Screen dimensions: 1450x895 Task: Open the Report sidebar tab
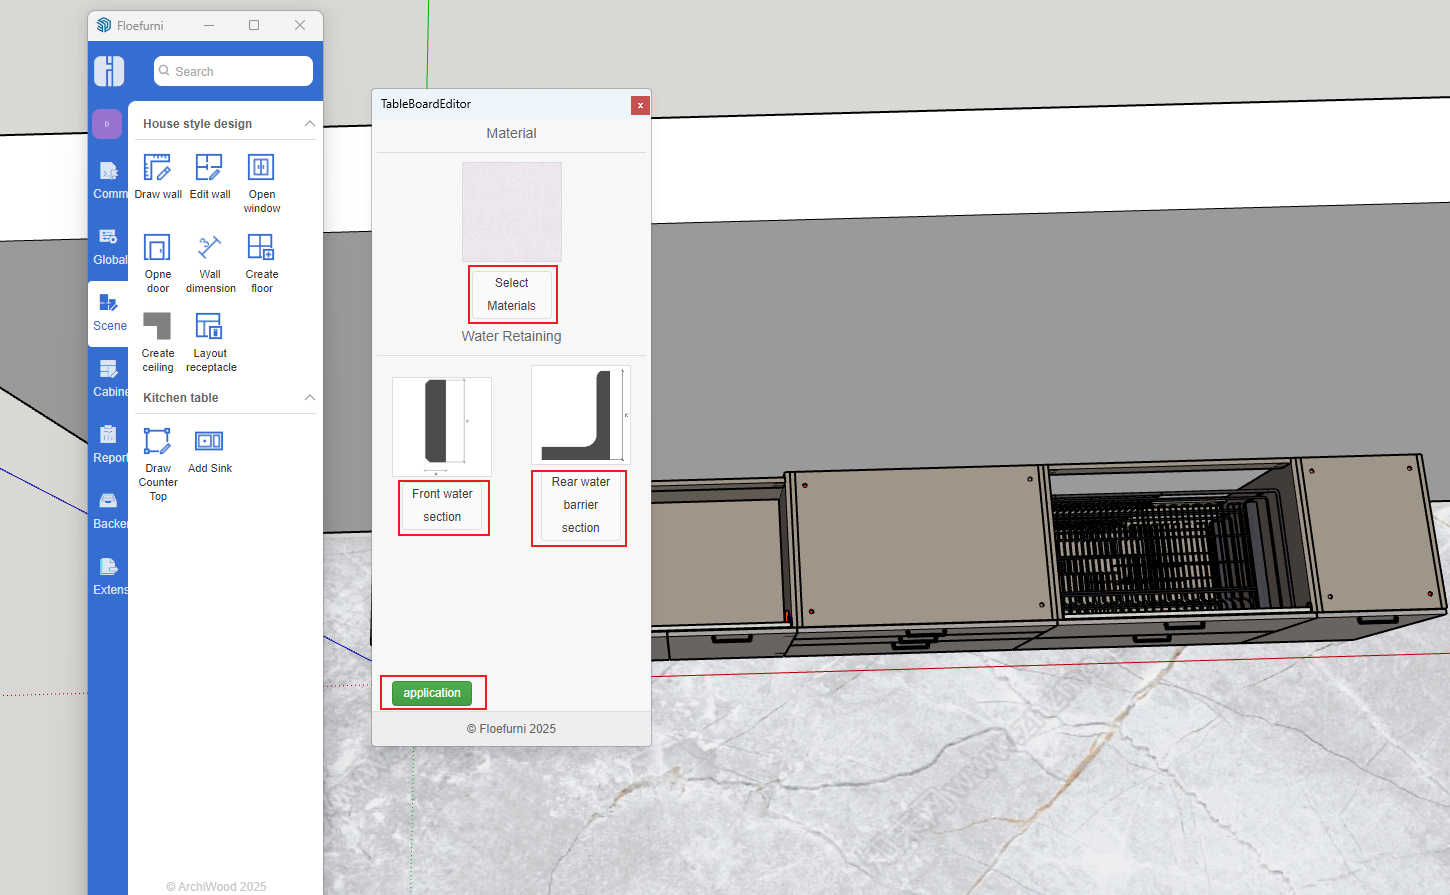(109, 444)
